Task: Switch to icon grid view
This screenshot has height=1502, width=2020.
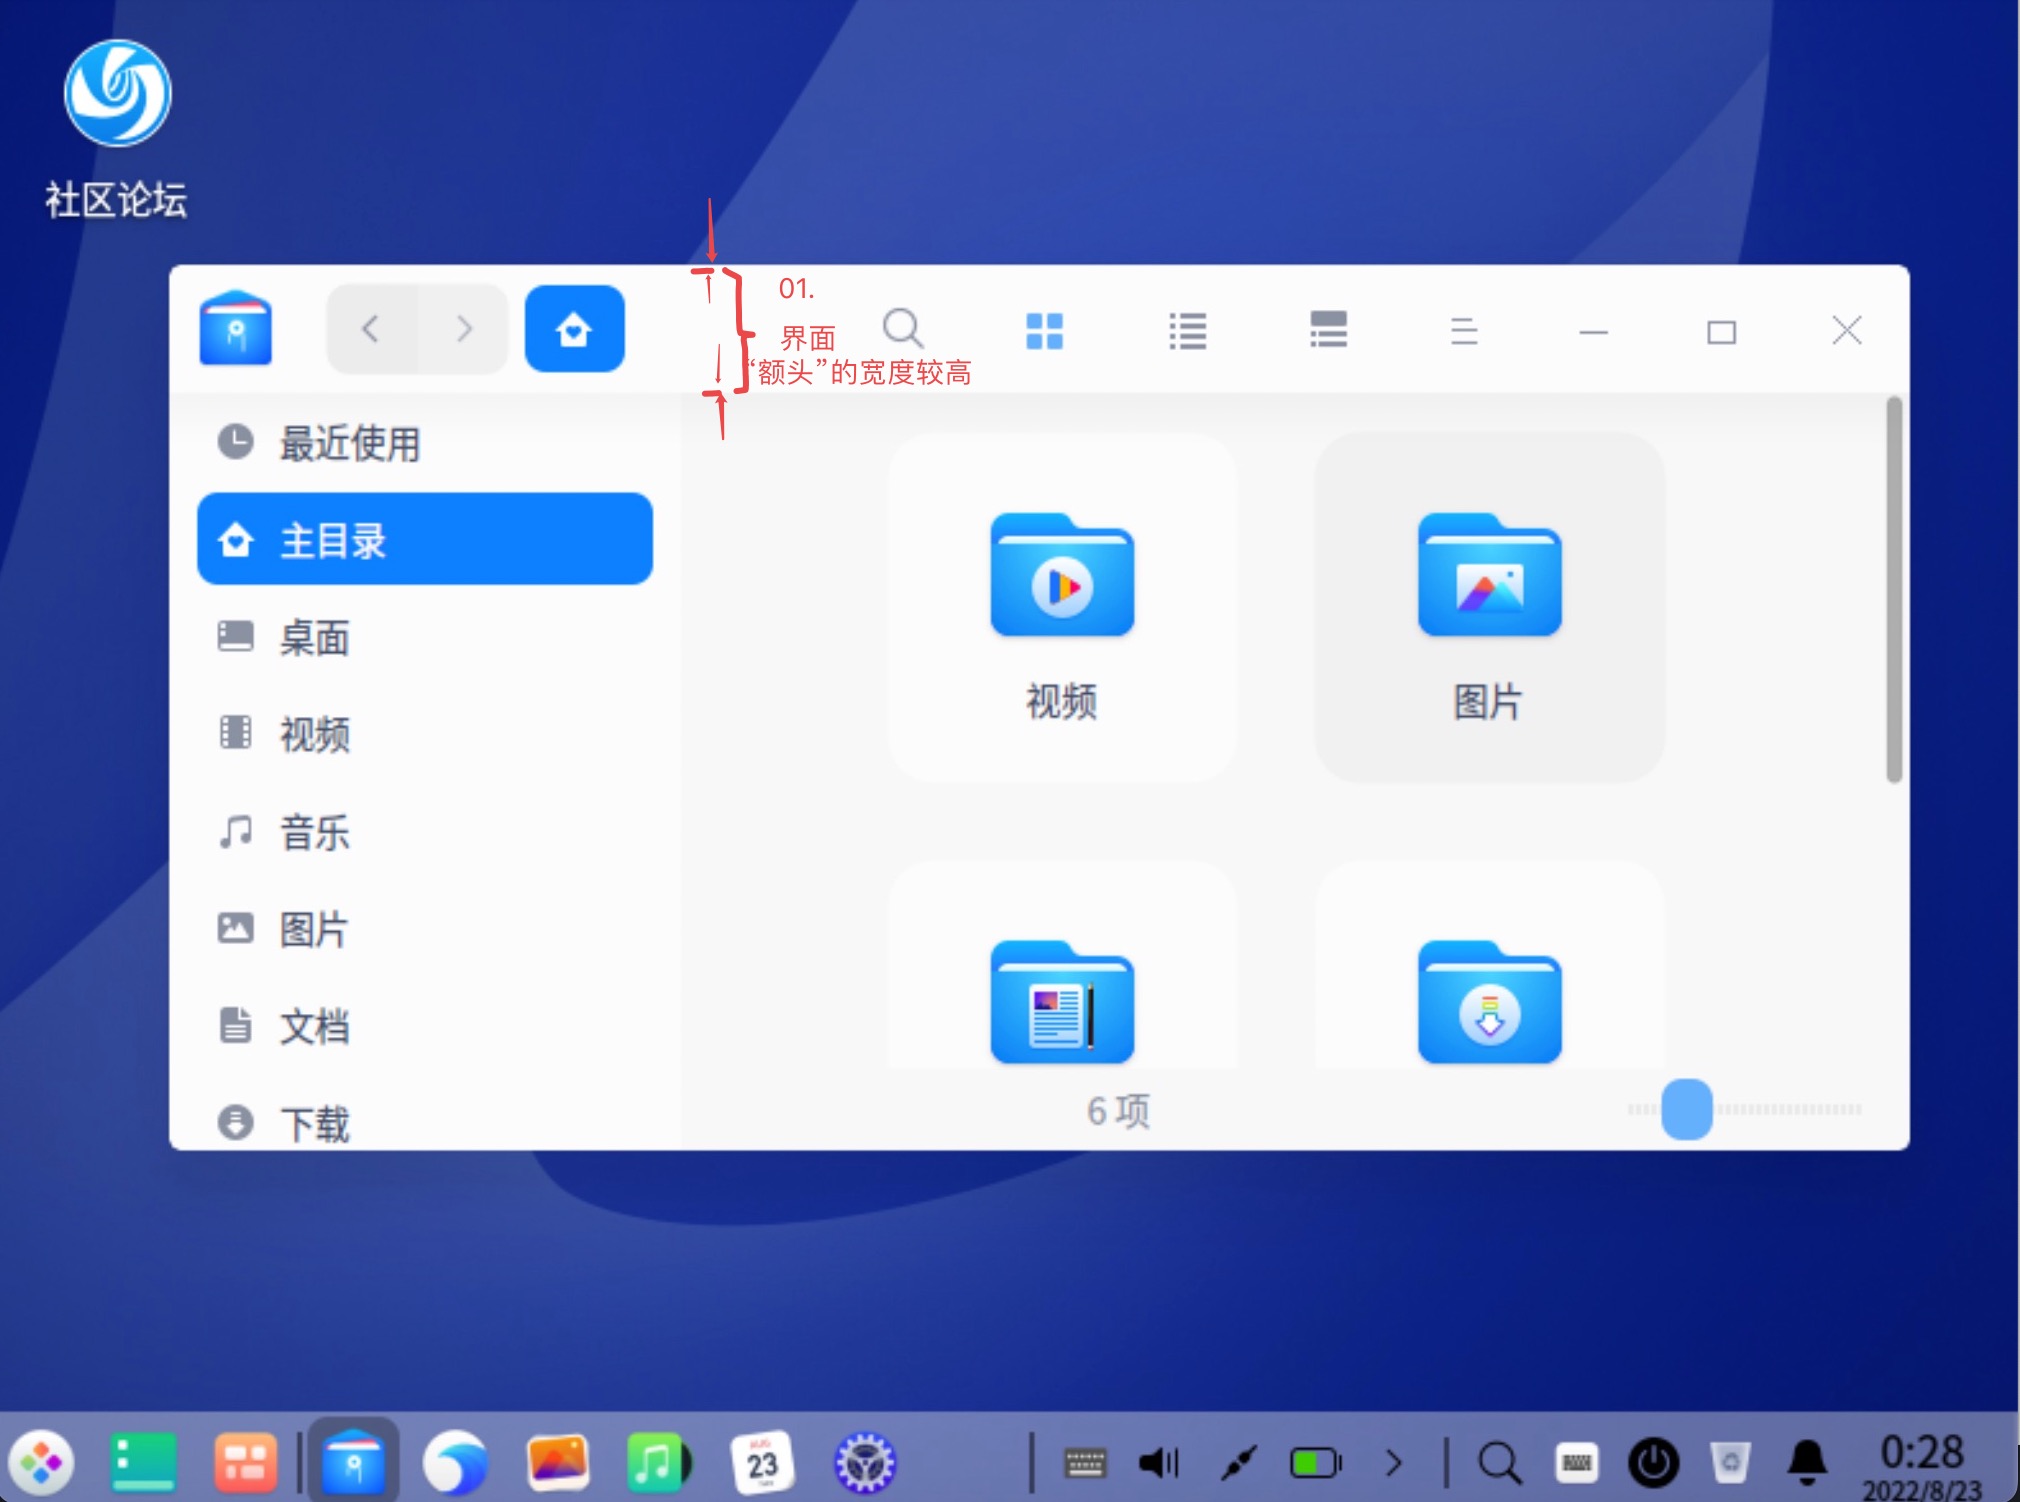Action: click(x=1044, y=331)
